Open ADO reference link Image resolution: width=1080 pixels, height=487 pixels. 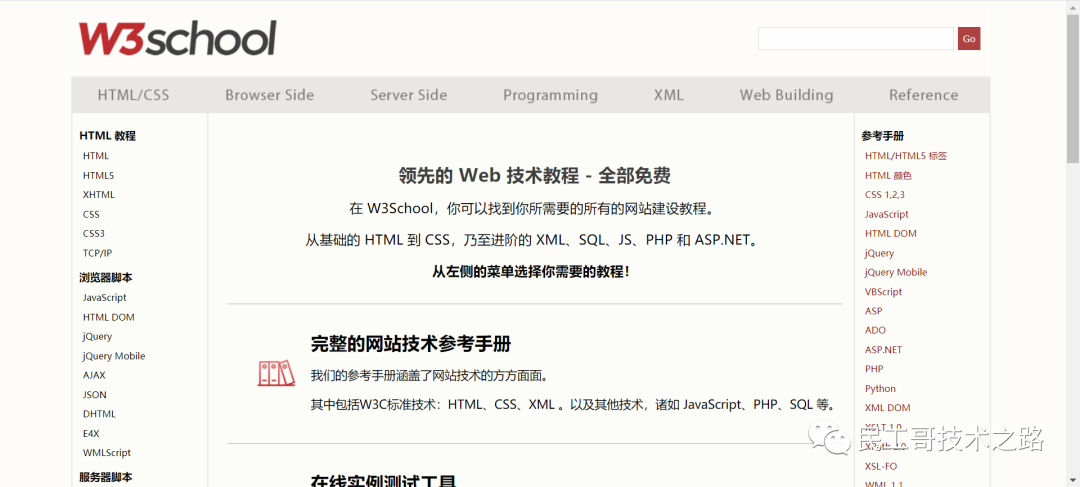point(875,330)
